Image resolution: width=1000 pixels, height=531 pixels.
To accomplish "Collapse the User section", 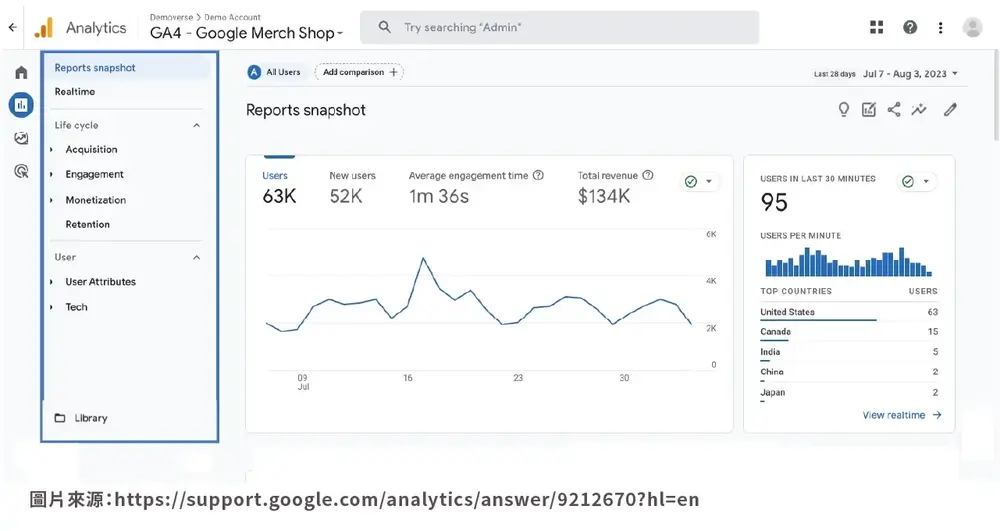I will point(196,258).
